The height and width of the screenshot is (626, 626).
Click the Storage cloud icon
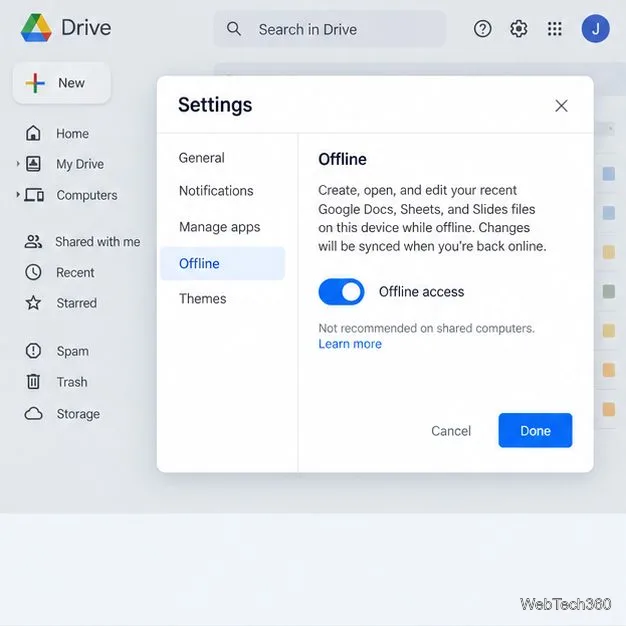(x=34, y=414)
